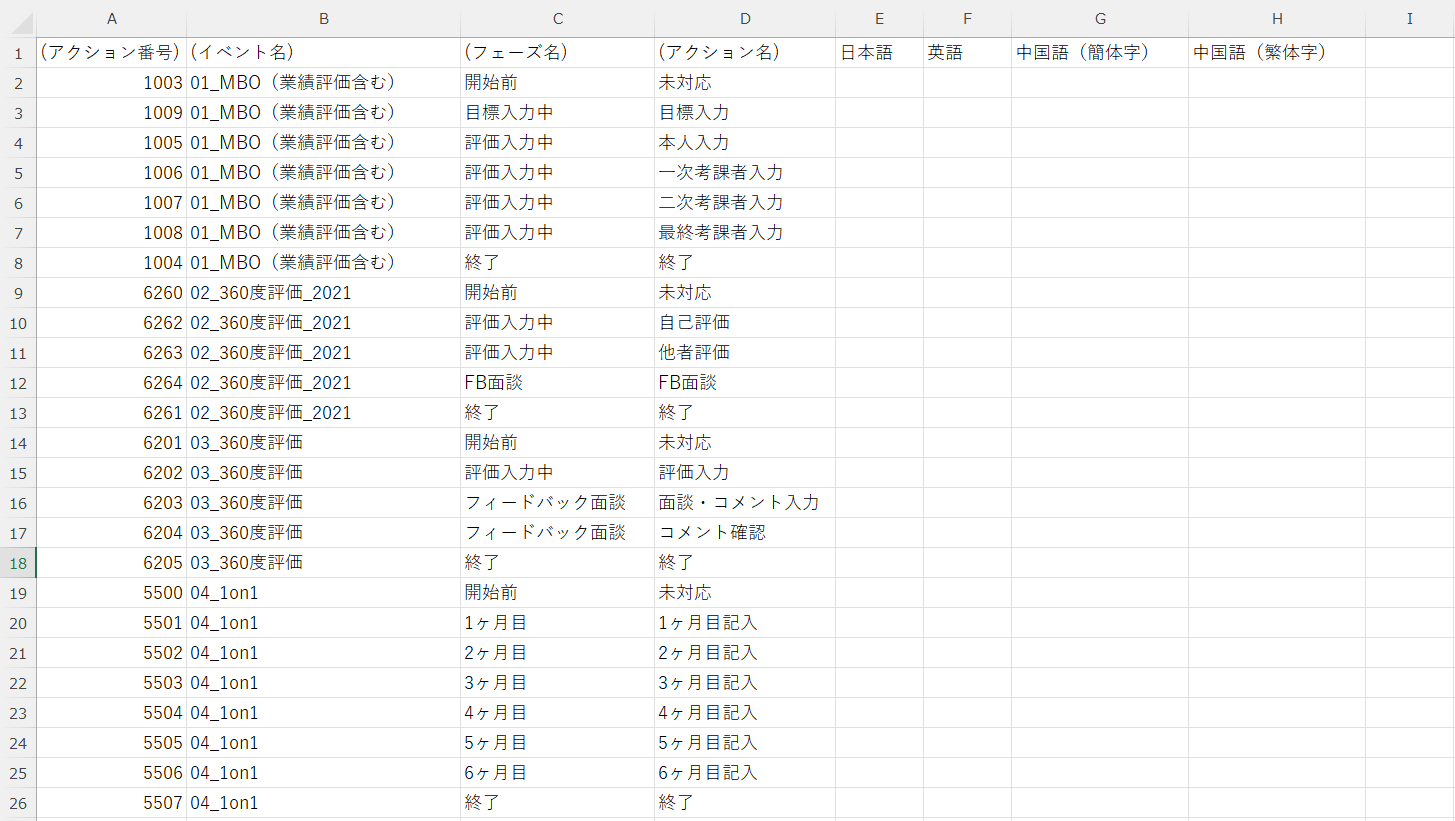Select row 1 header

click(x=18, y=52)
